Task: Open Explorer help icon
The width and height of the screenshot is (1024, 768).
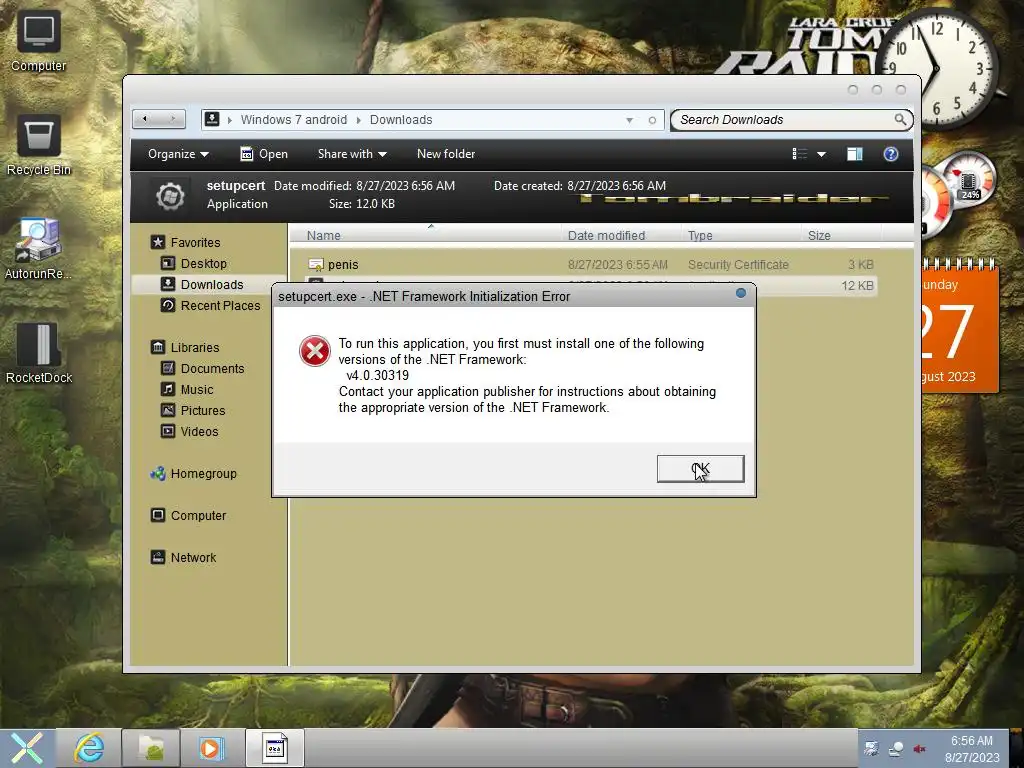Action: pos(891,154)
